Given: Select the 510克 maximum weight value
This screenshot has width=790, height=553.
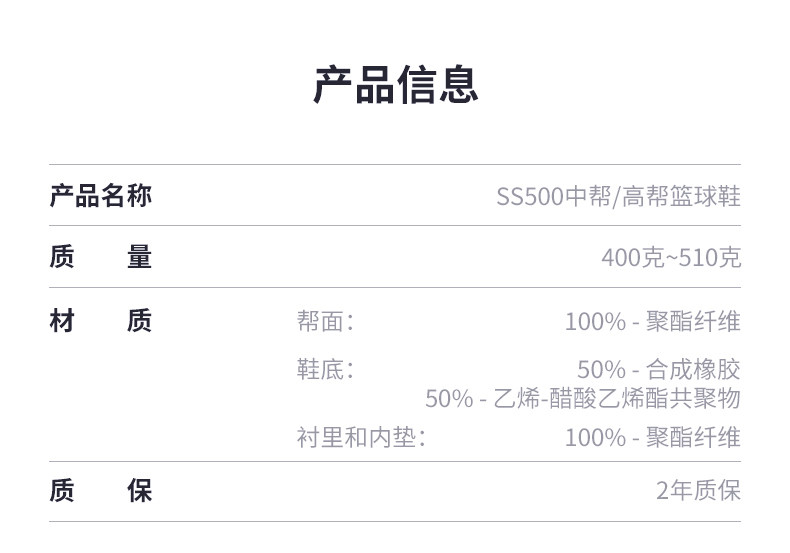Looking at the screenshot, I should pos(710,258).
